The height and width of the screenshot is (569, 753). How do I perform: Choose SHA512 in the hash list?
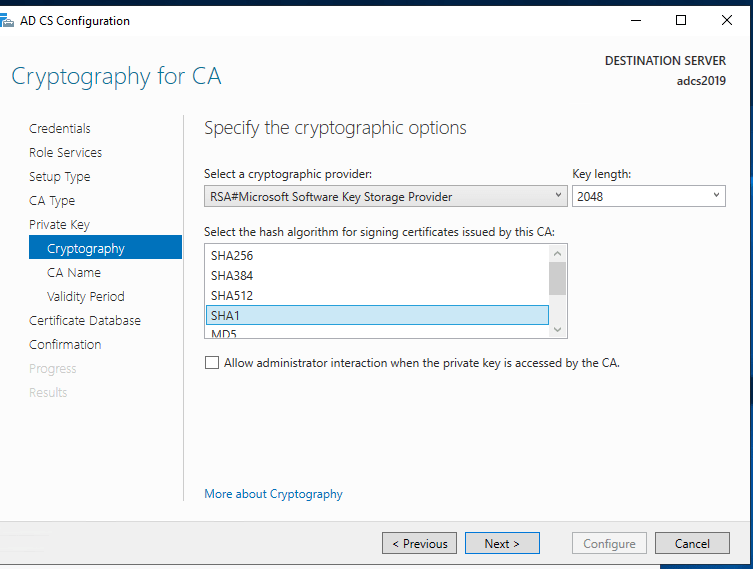tap(232, 295)
